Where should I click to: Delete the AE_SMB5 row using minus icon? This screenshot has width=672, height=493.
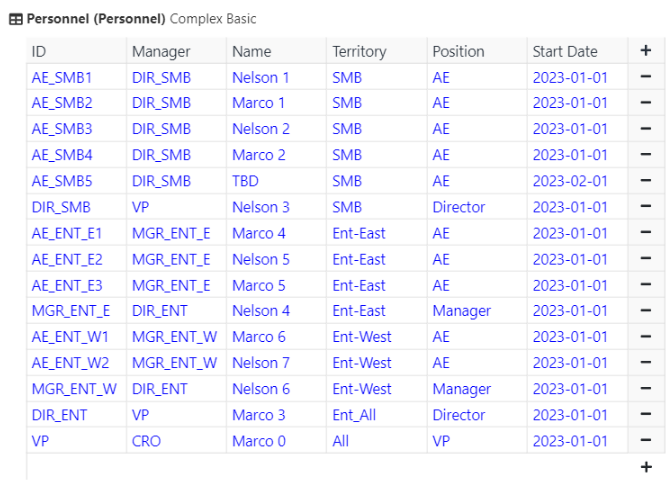(646, 180)
